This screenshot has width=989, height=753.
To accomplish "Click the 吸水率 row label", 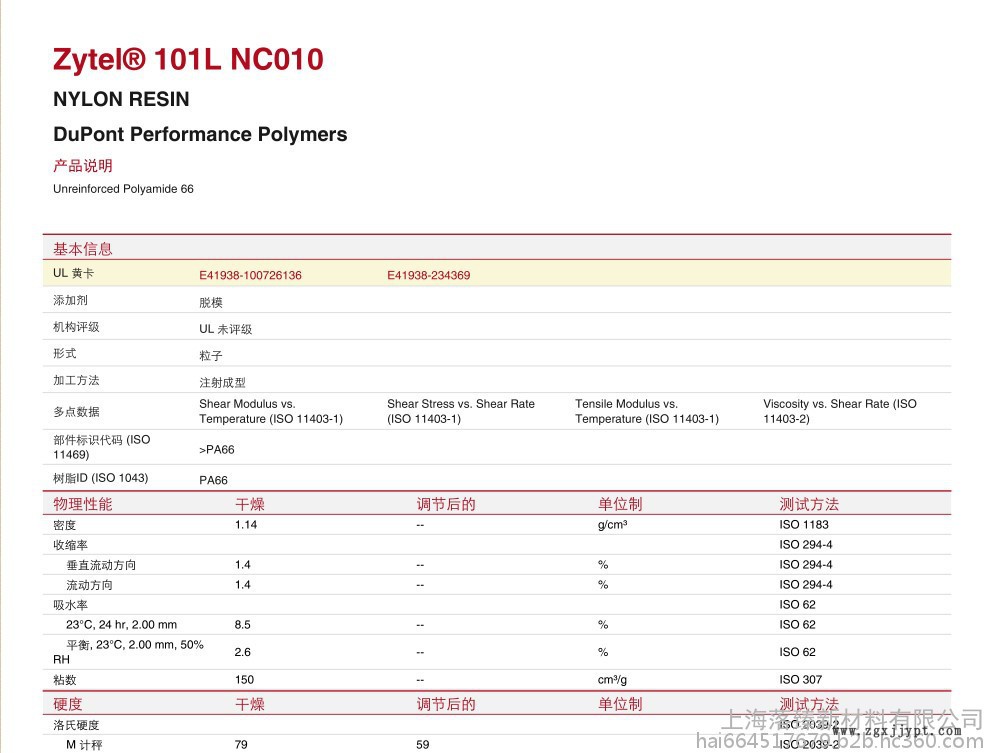I will point(71,605).
